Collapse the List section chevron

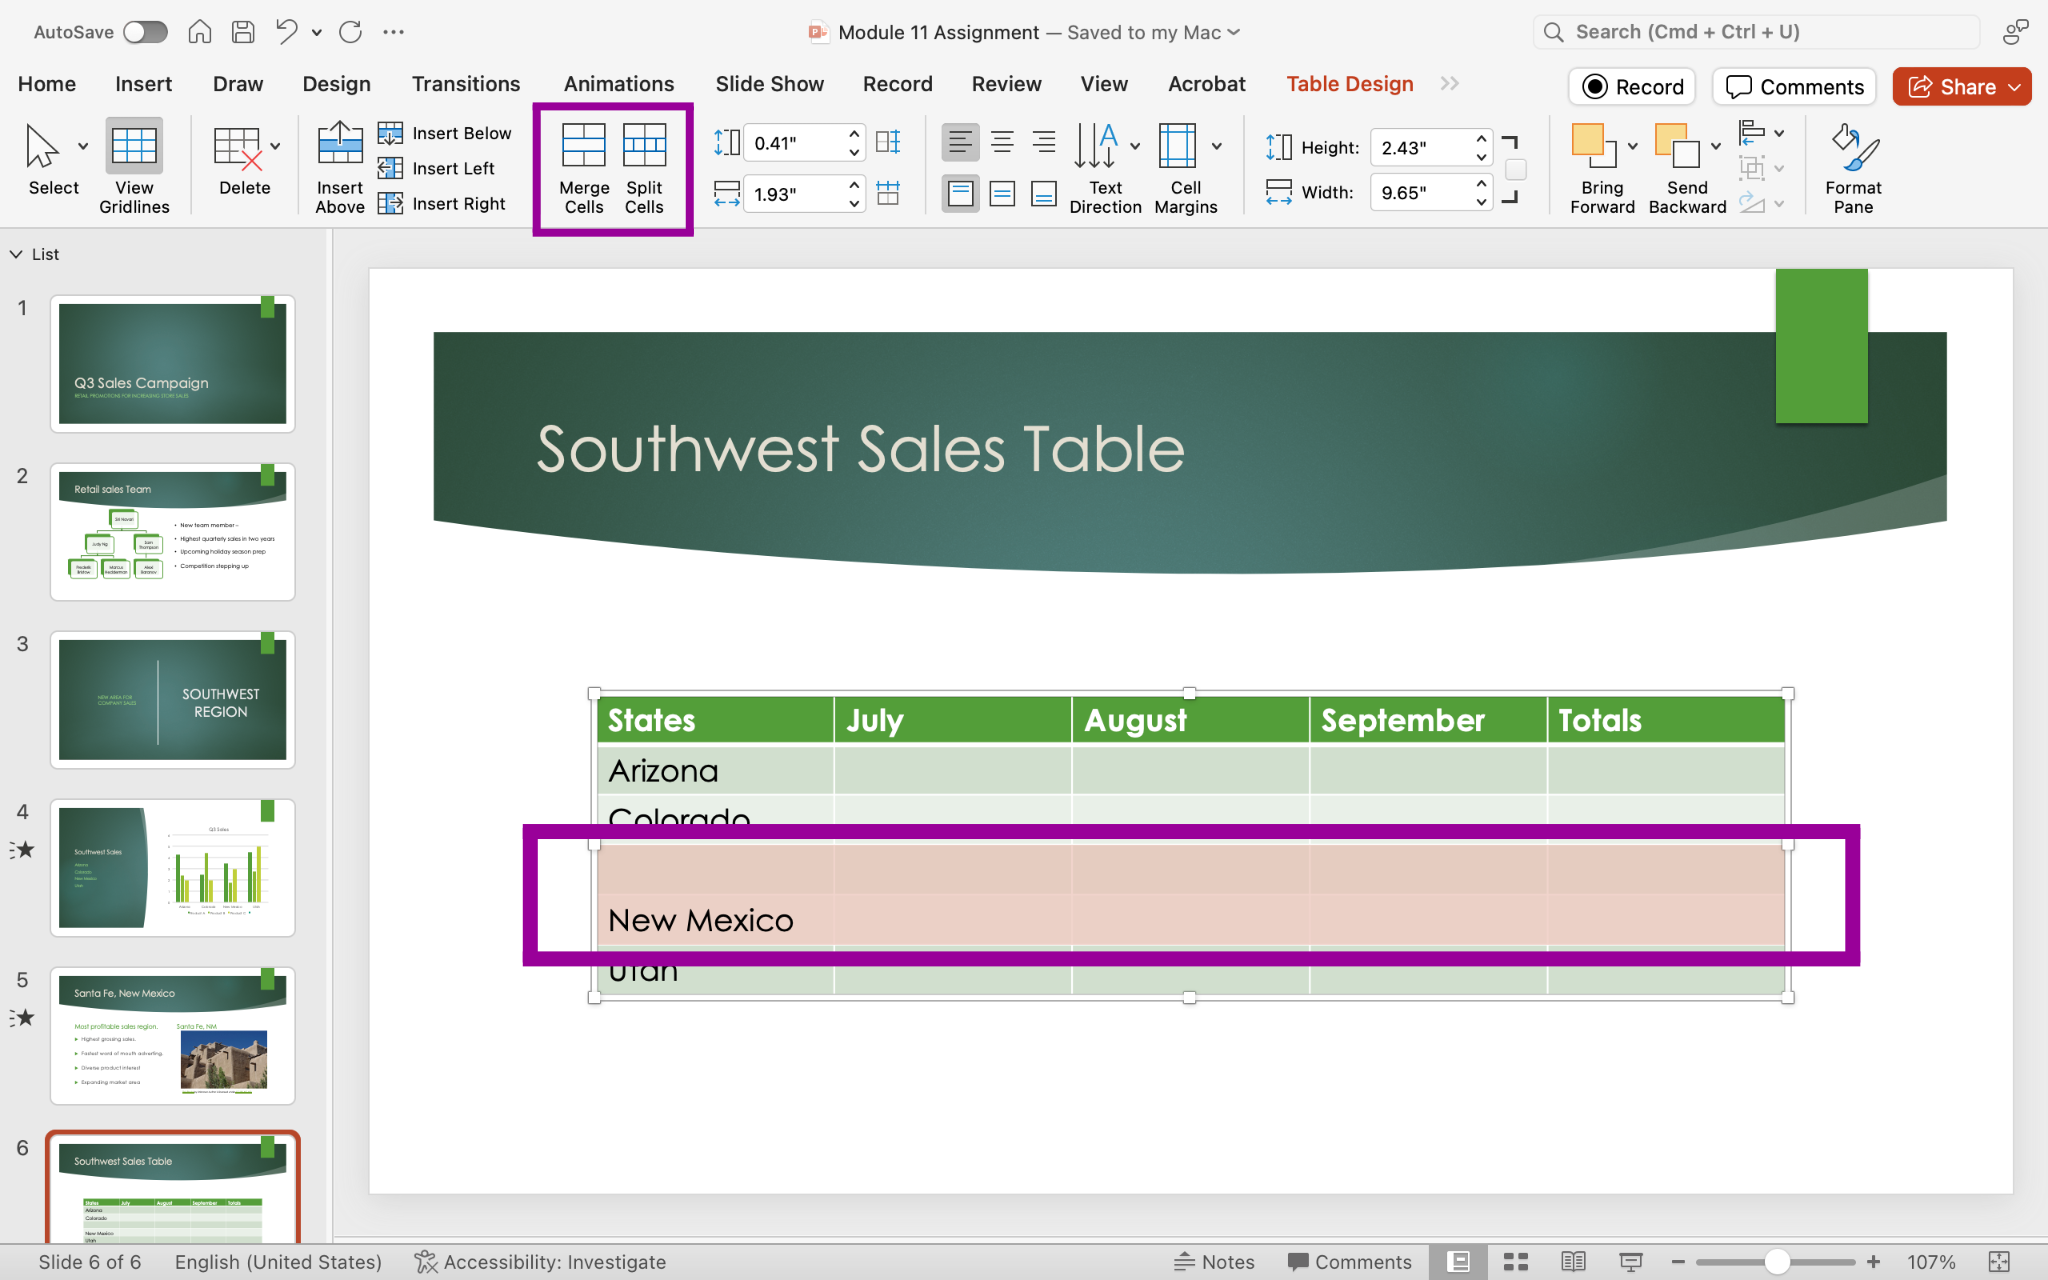(x=16, y=254)
